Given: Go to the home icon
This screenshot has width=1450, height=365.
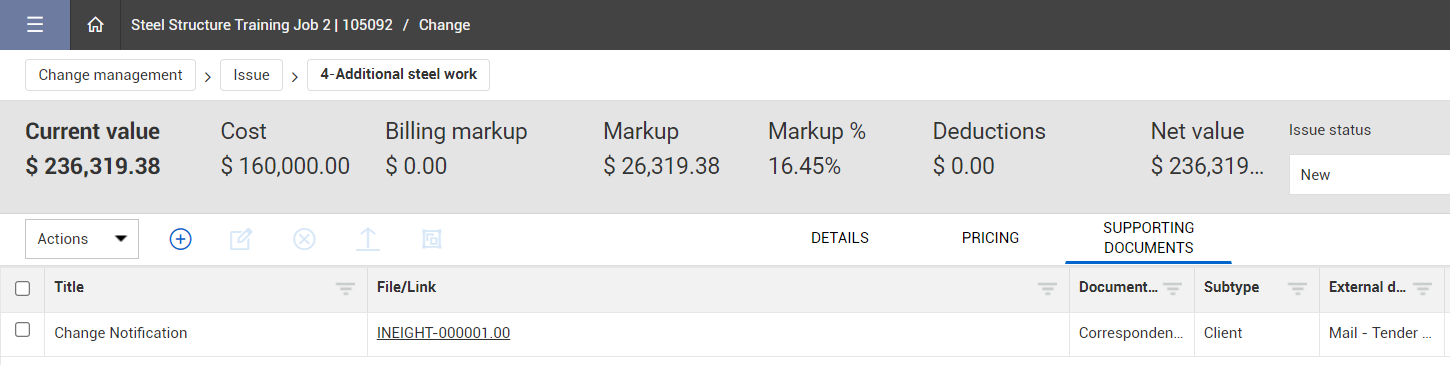Looking at the screenshot, I should tap(95, 25).
